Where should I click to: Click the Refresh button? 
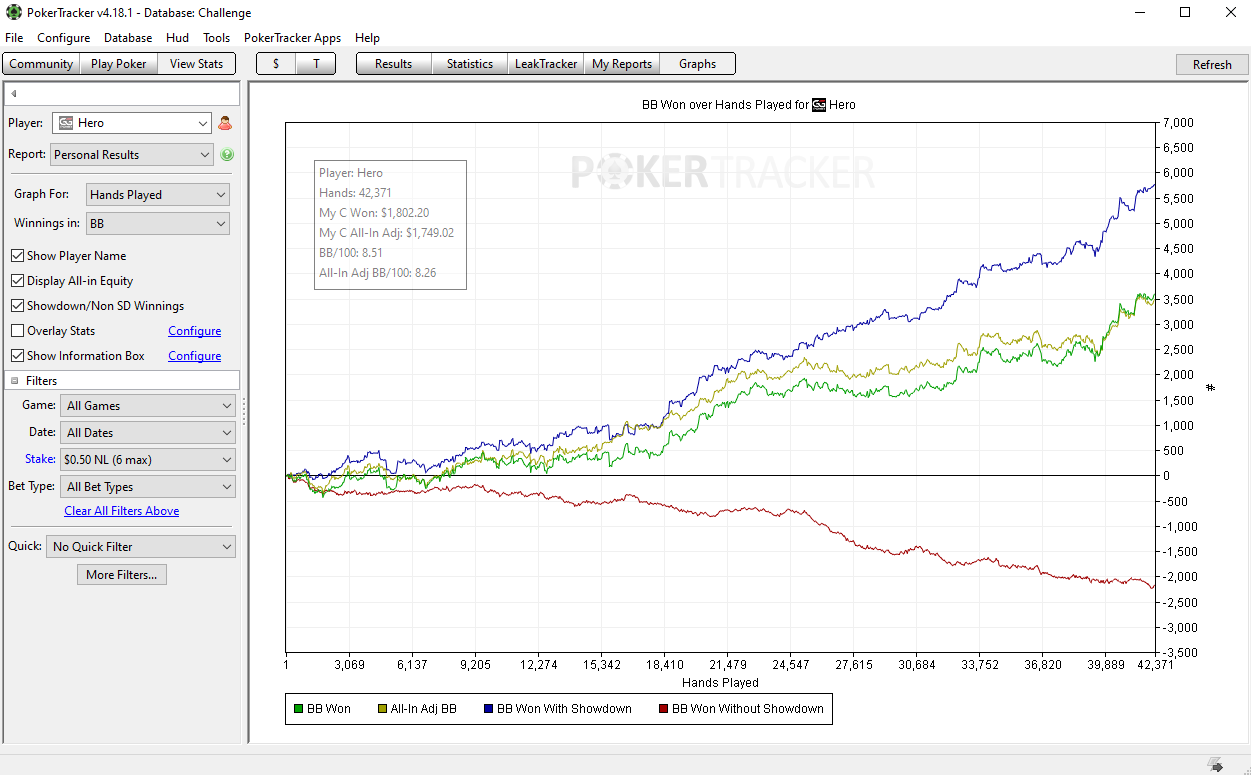click(1212, 64)
